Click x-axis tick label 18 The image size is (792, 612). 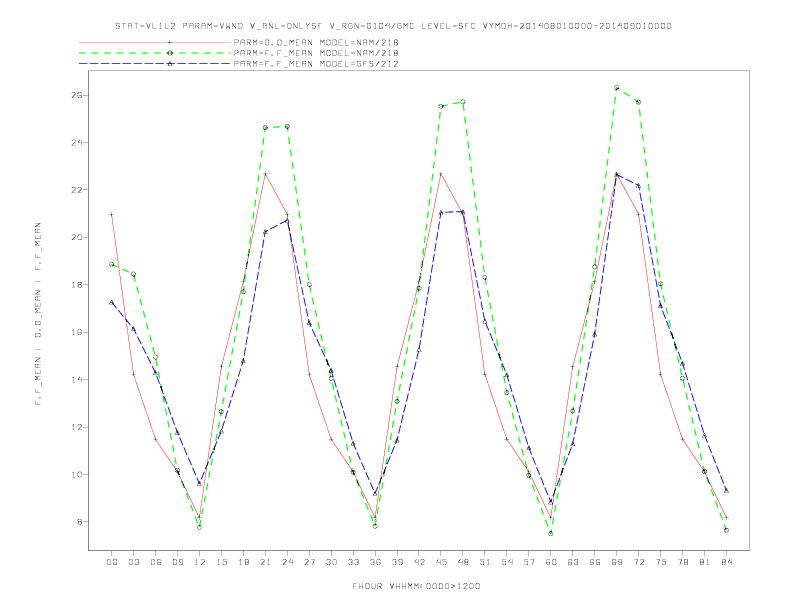(243, 562)
